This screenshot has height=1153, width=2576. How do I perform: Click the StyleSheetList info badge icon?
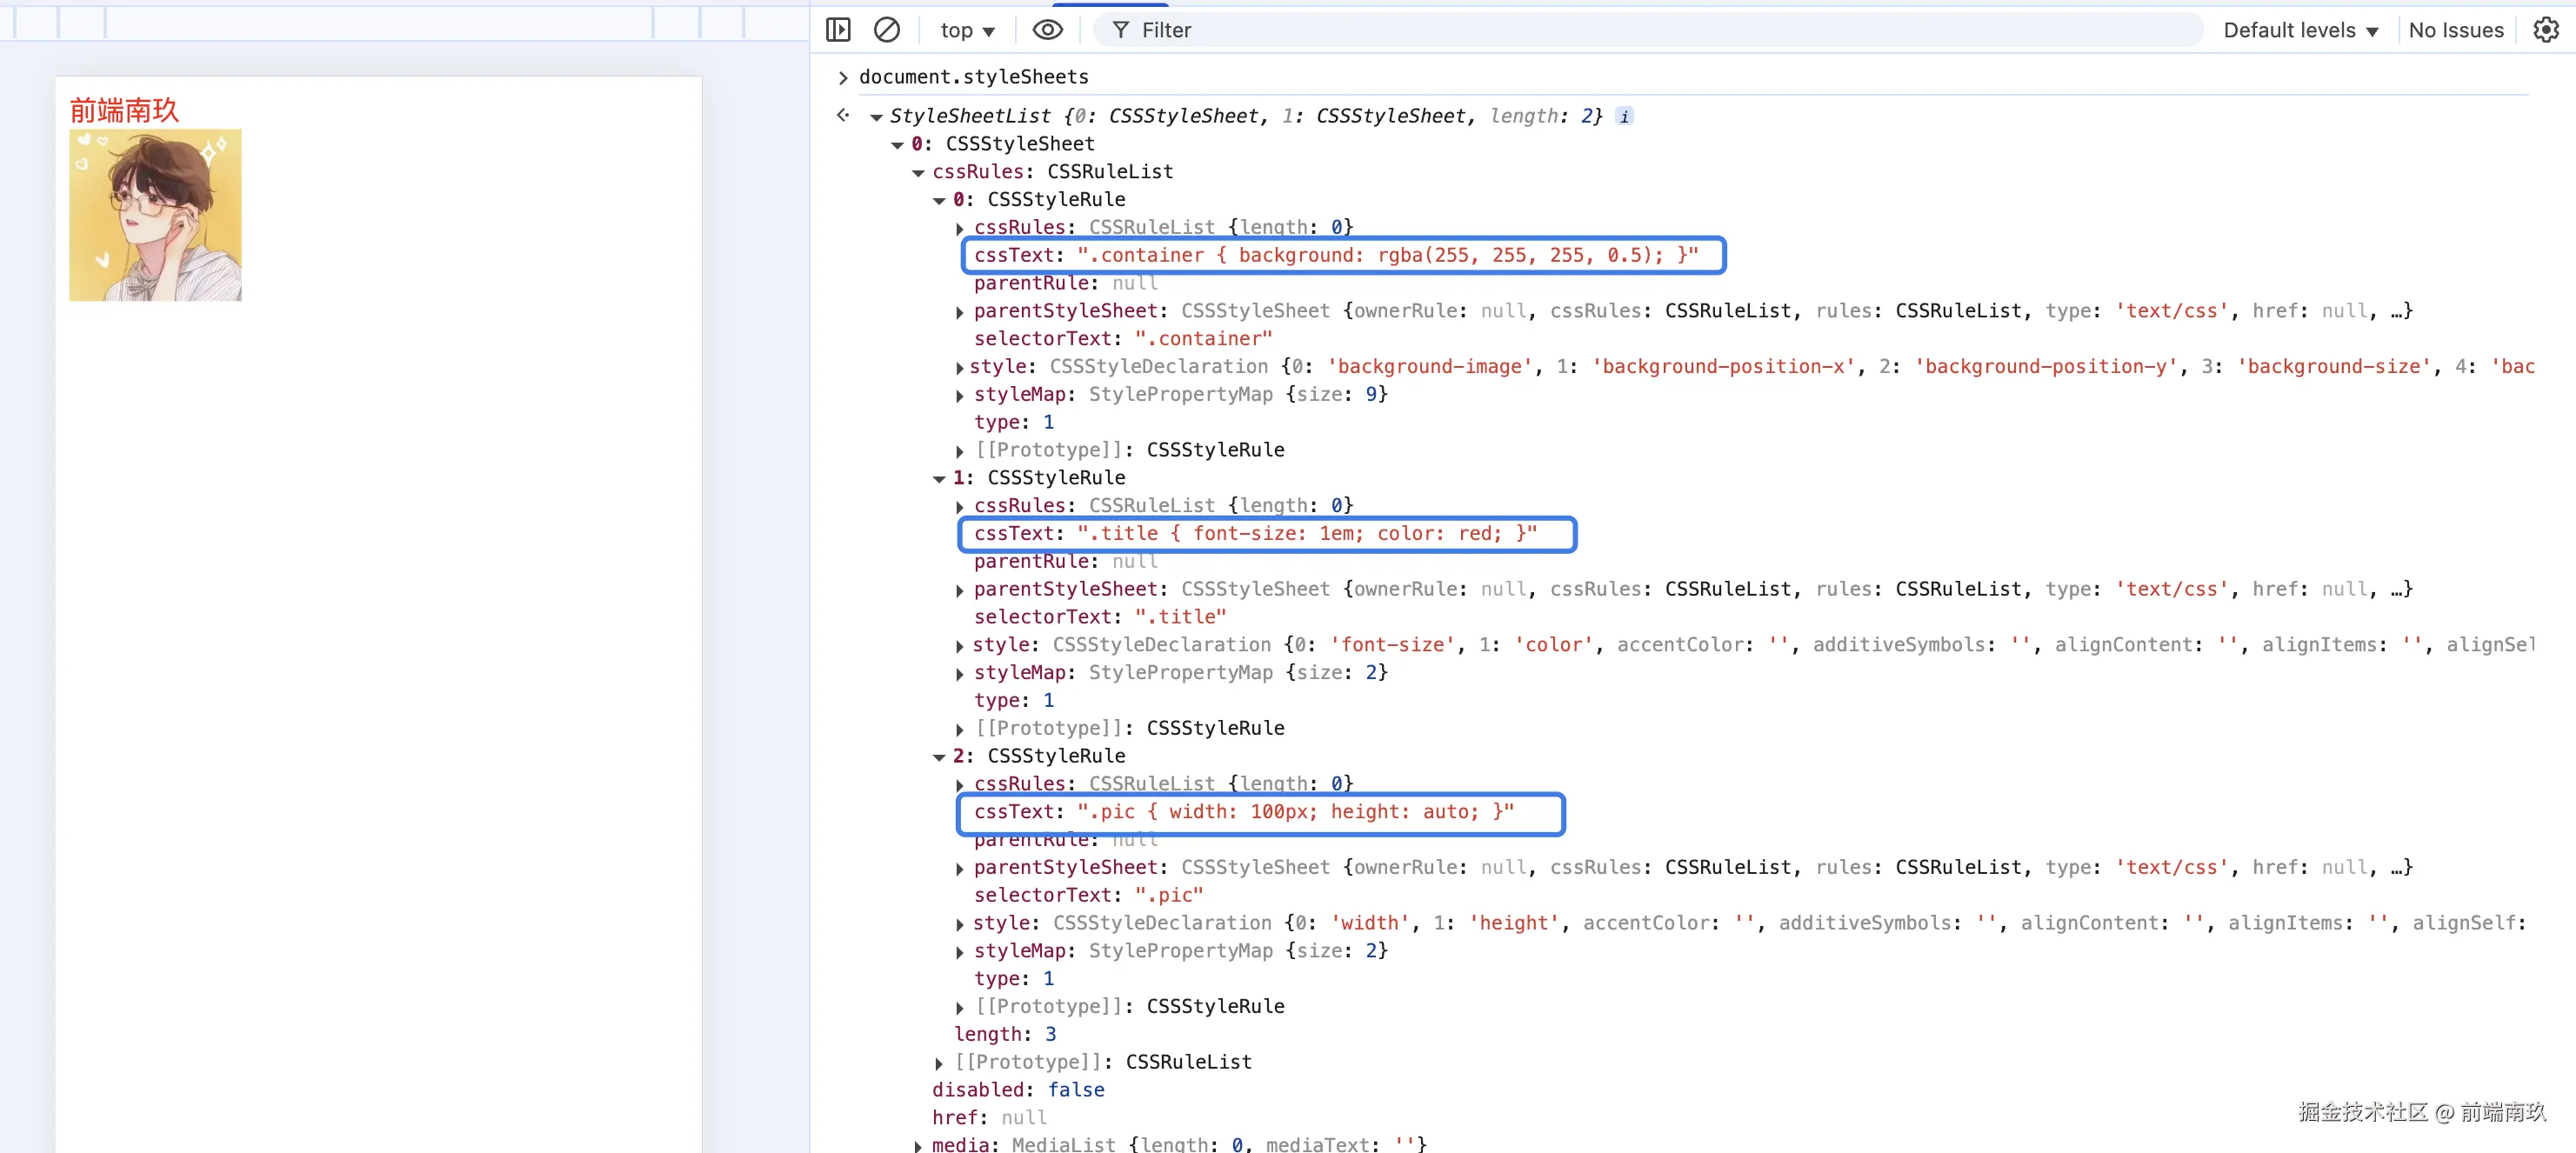[x=1625, y=116]
